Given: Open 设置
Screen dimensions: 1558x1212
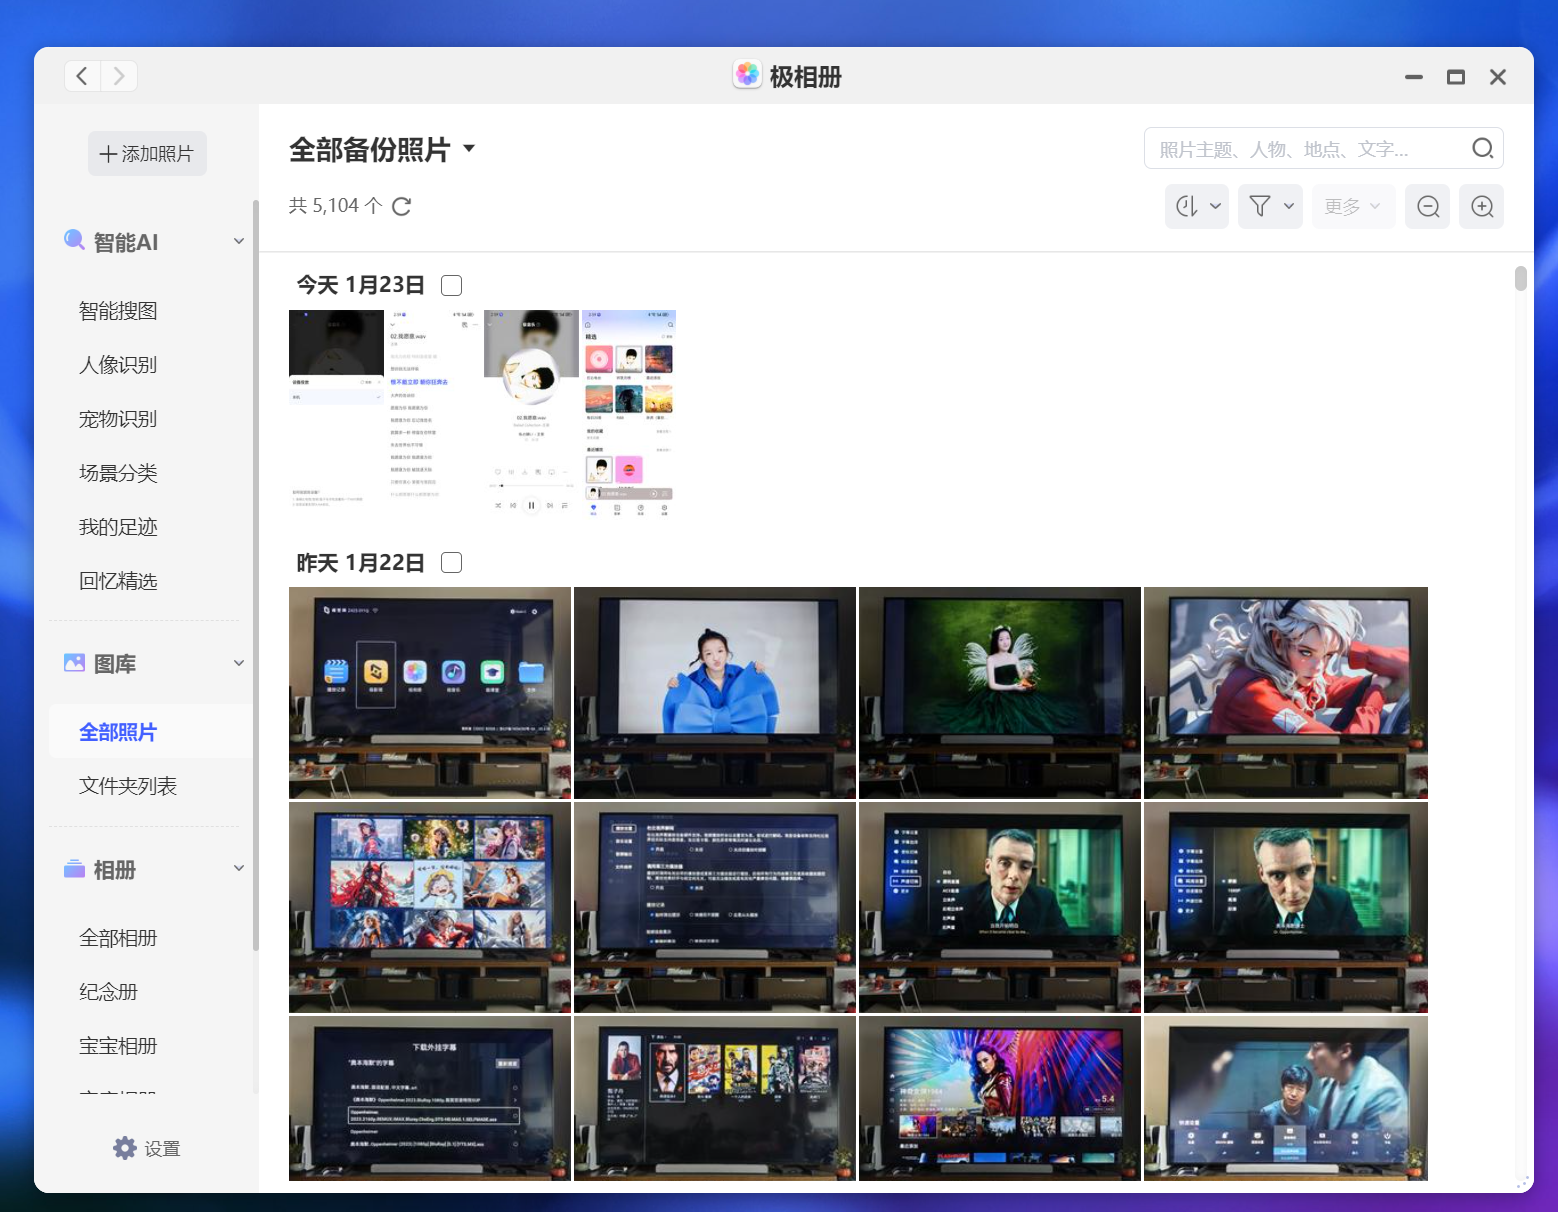Looking at the screenshot, I should pos(147,1148).
